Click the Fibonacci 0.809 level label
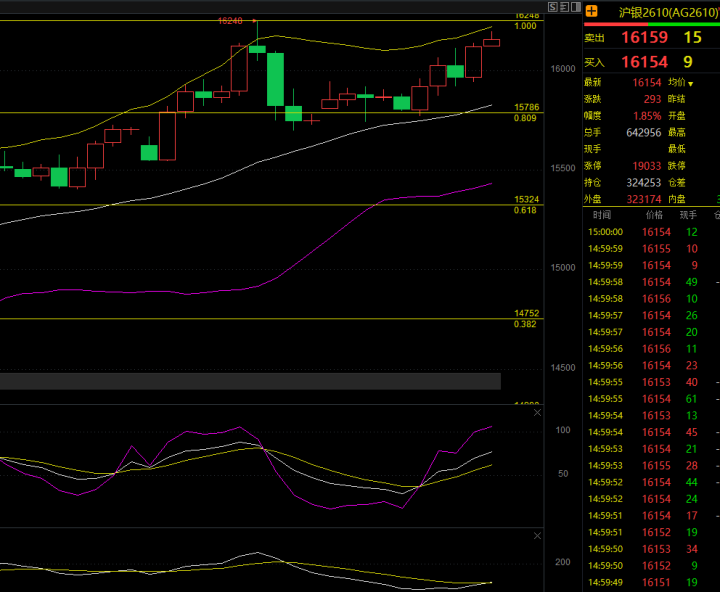Screen dimensions: 720x592 click(525, 118)
